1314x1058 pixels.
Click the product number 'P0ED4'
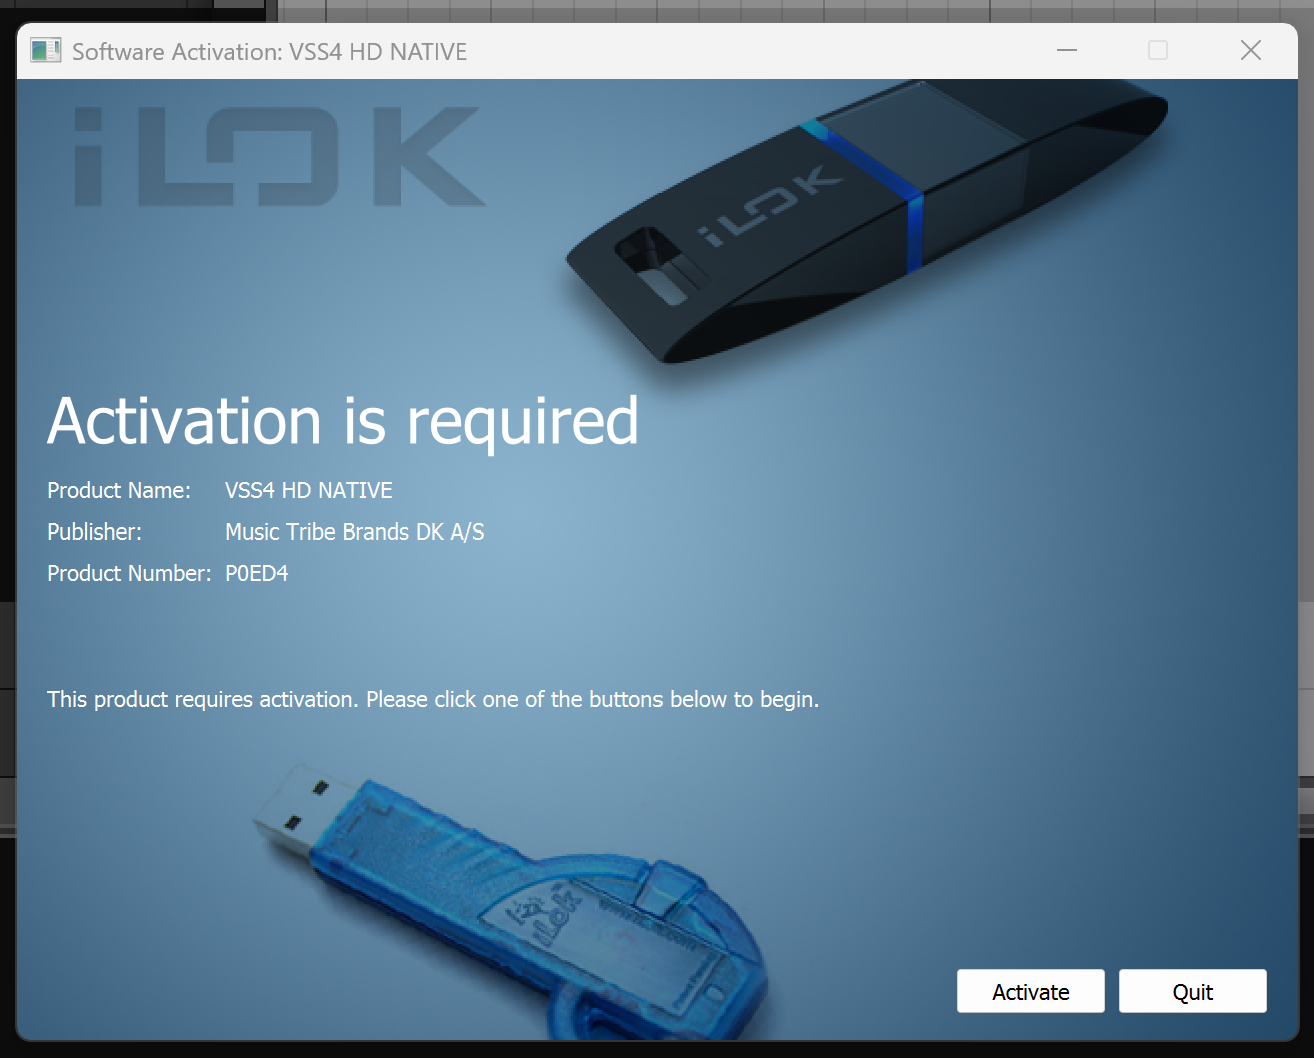tap(257, 573)
